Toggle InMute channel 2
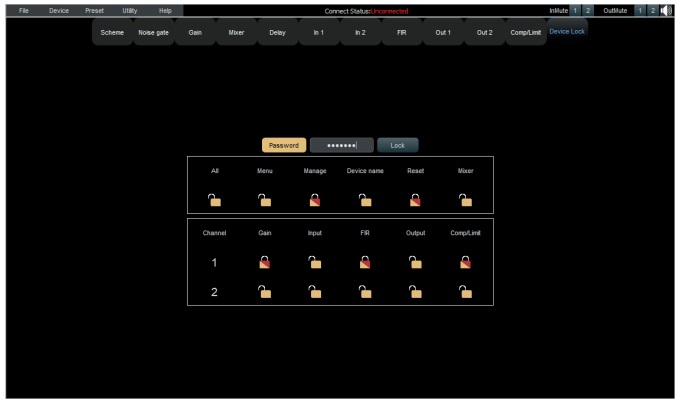 (588, 10)
